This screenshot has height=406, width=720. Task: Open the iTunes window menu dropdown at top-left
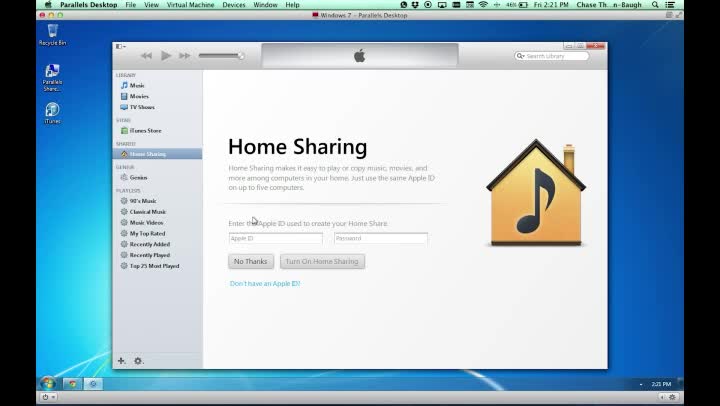(x=120, y=46)
